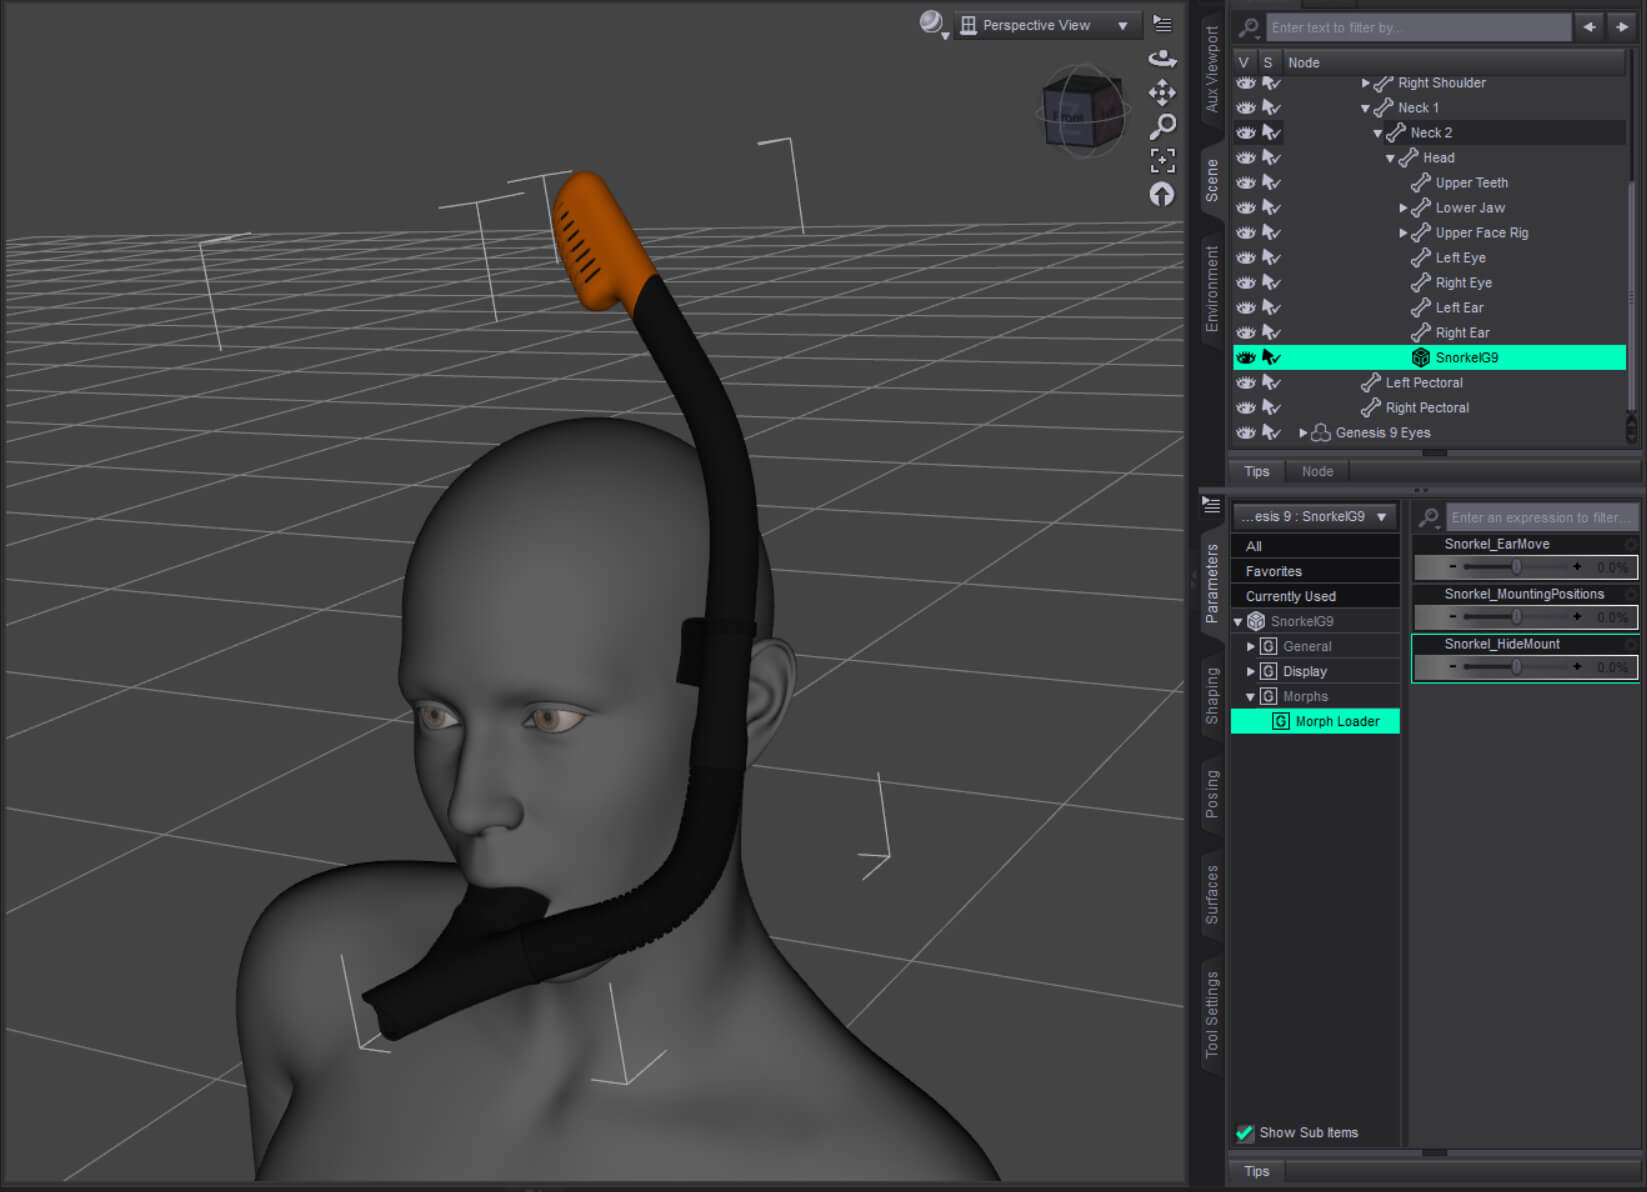Screen dimensions: 1647x1192
Task: Activate the zoom magnifier in viewport controls
Action: point(1162,127)
